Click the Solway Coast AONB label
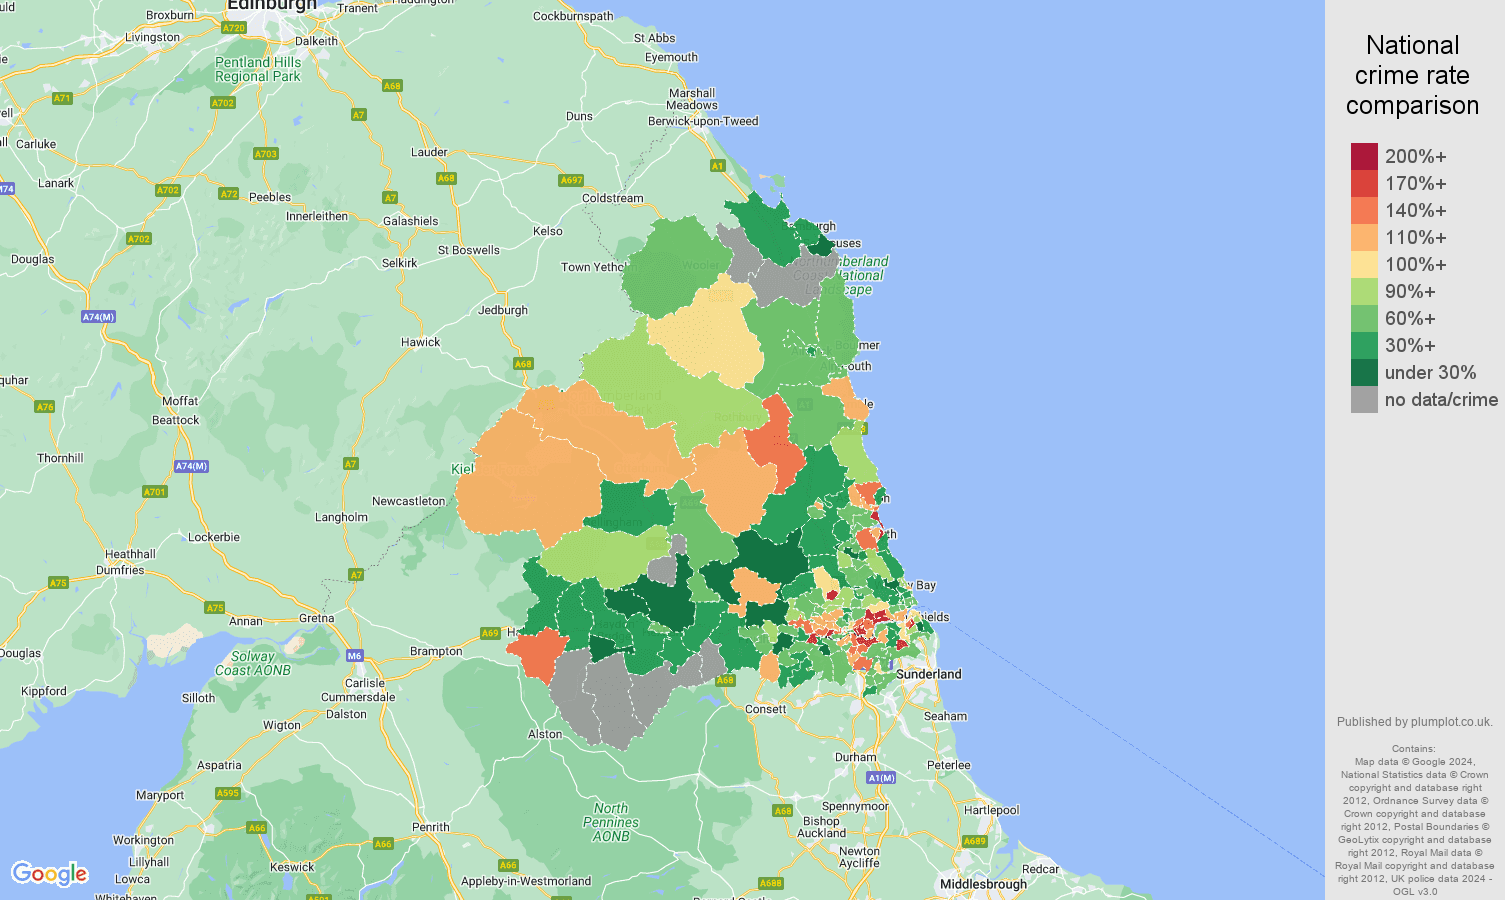The width and height of the screenshot is (1505, 900). click(x=253, y=663)
